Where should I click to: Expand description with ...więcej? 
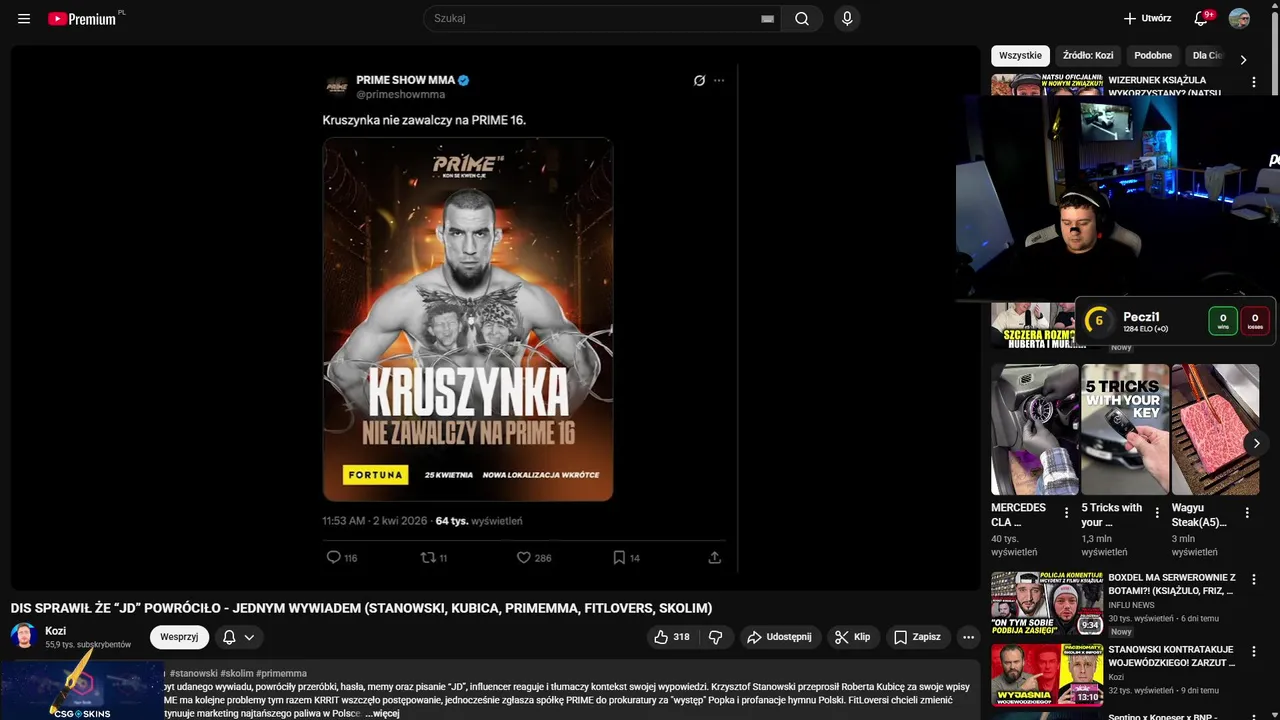point(382,713)
